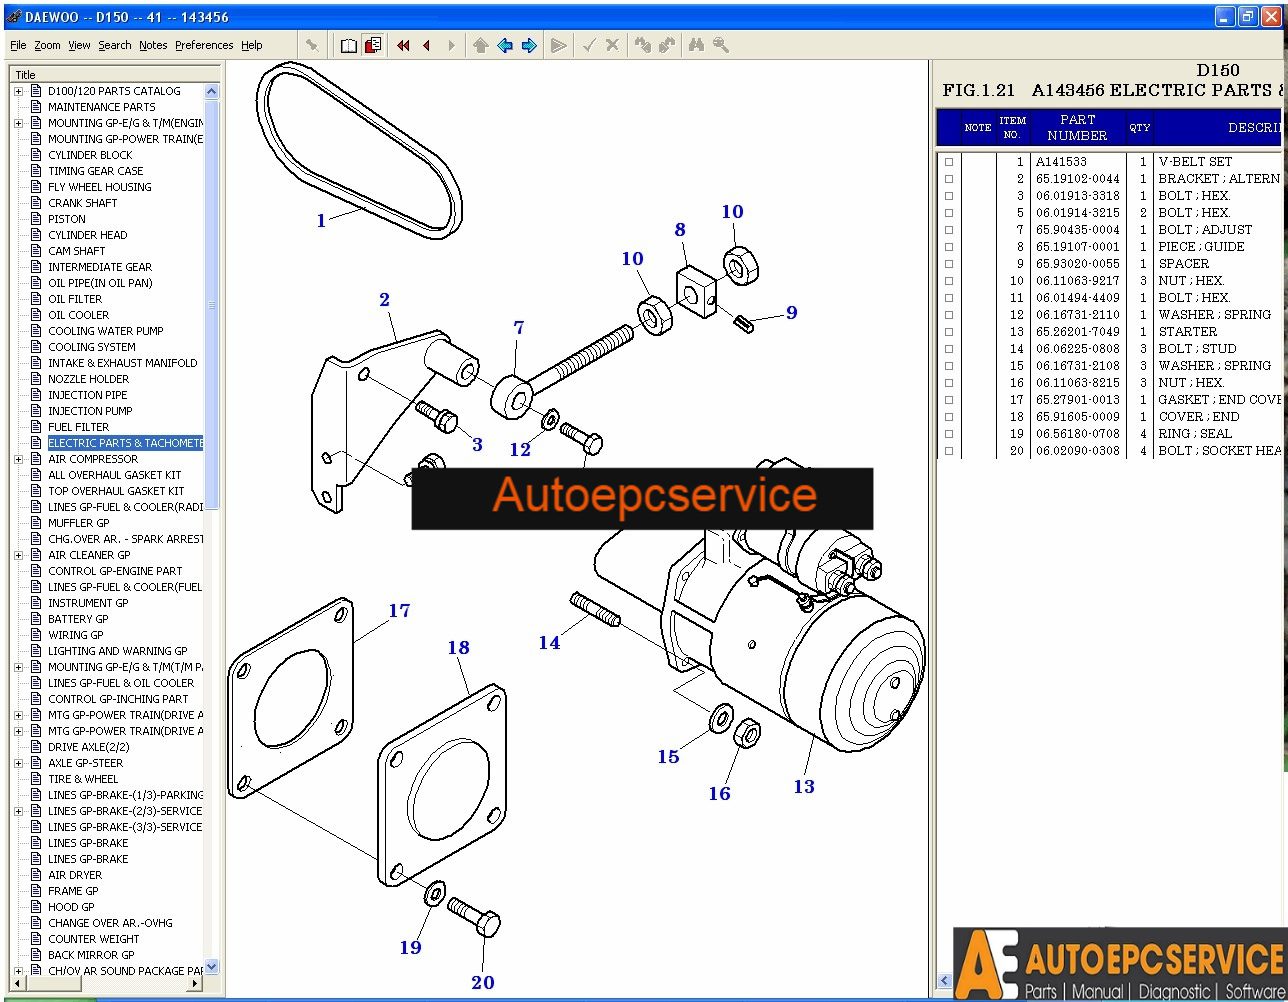
Task: Click the binoculars search icon
Action: click(697, 45)
